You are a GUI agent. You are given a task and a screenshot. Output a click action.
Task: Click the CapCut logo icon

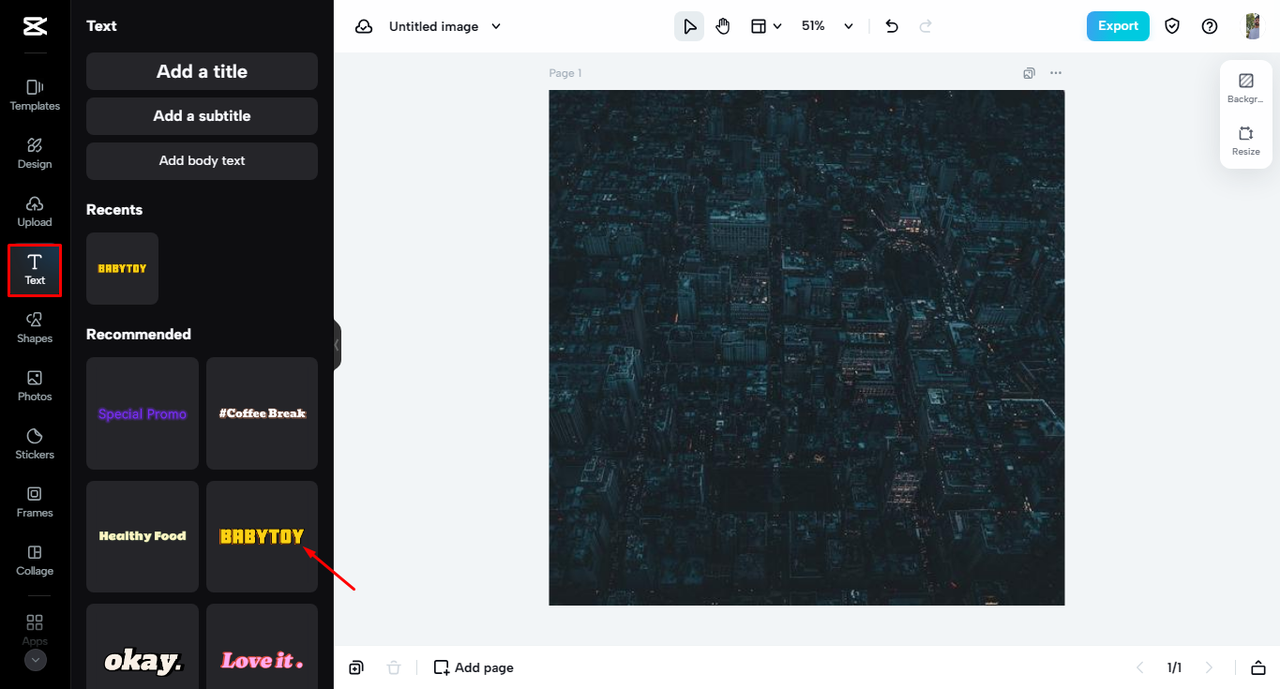tap(35, 26)
